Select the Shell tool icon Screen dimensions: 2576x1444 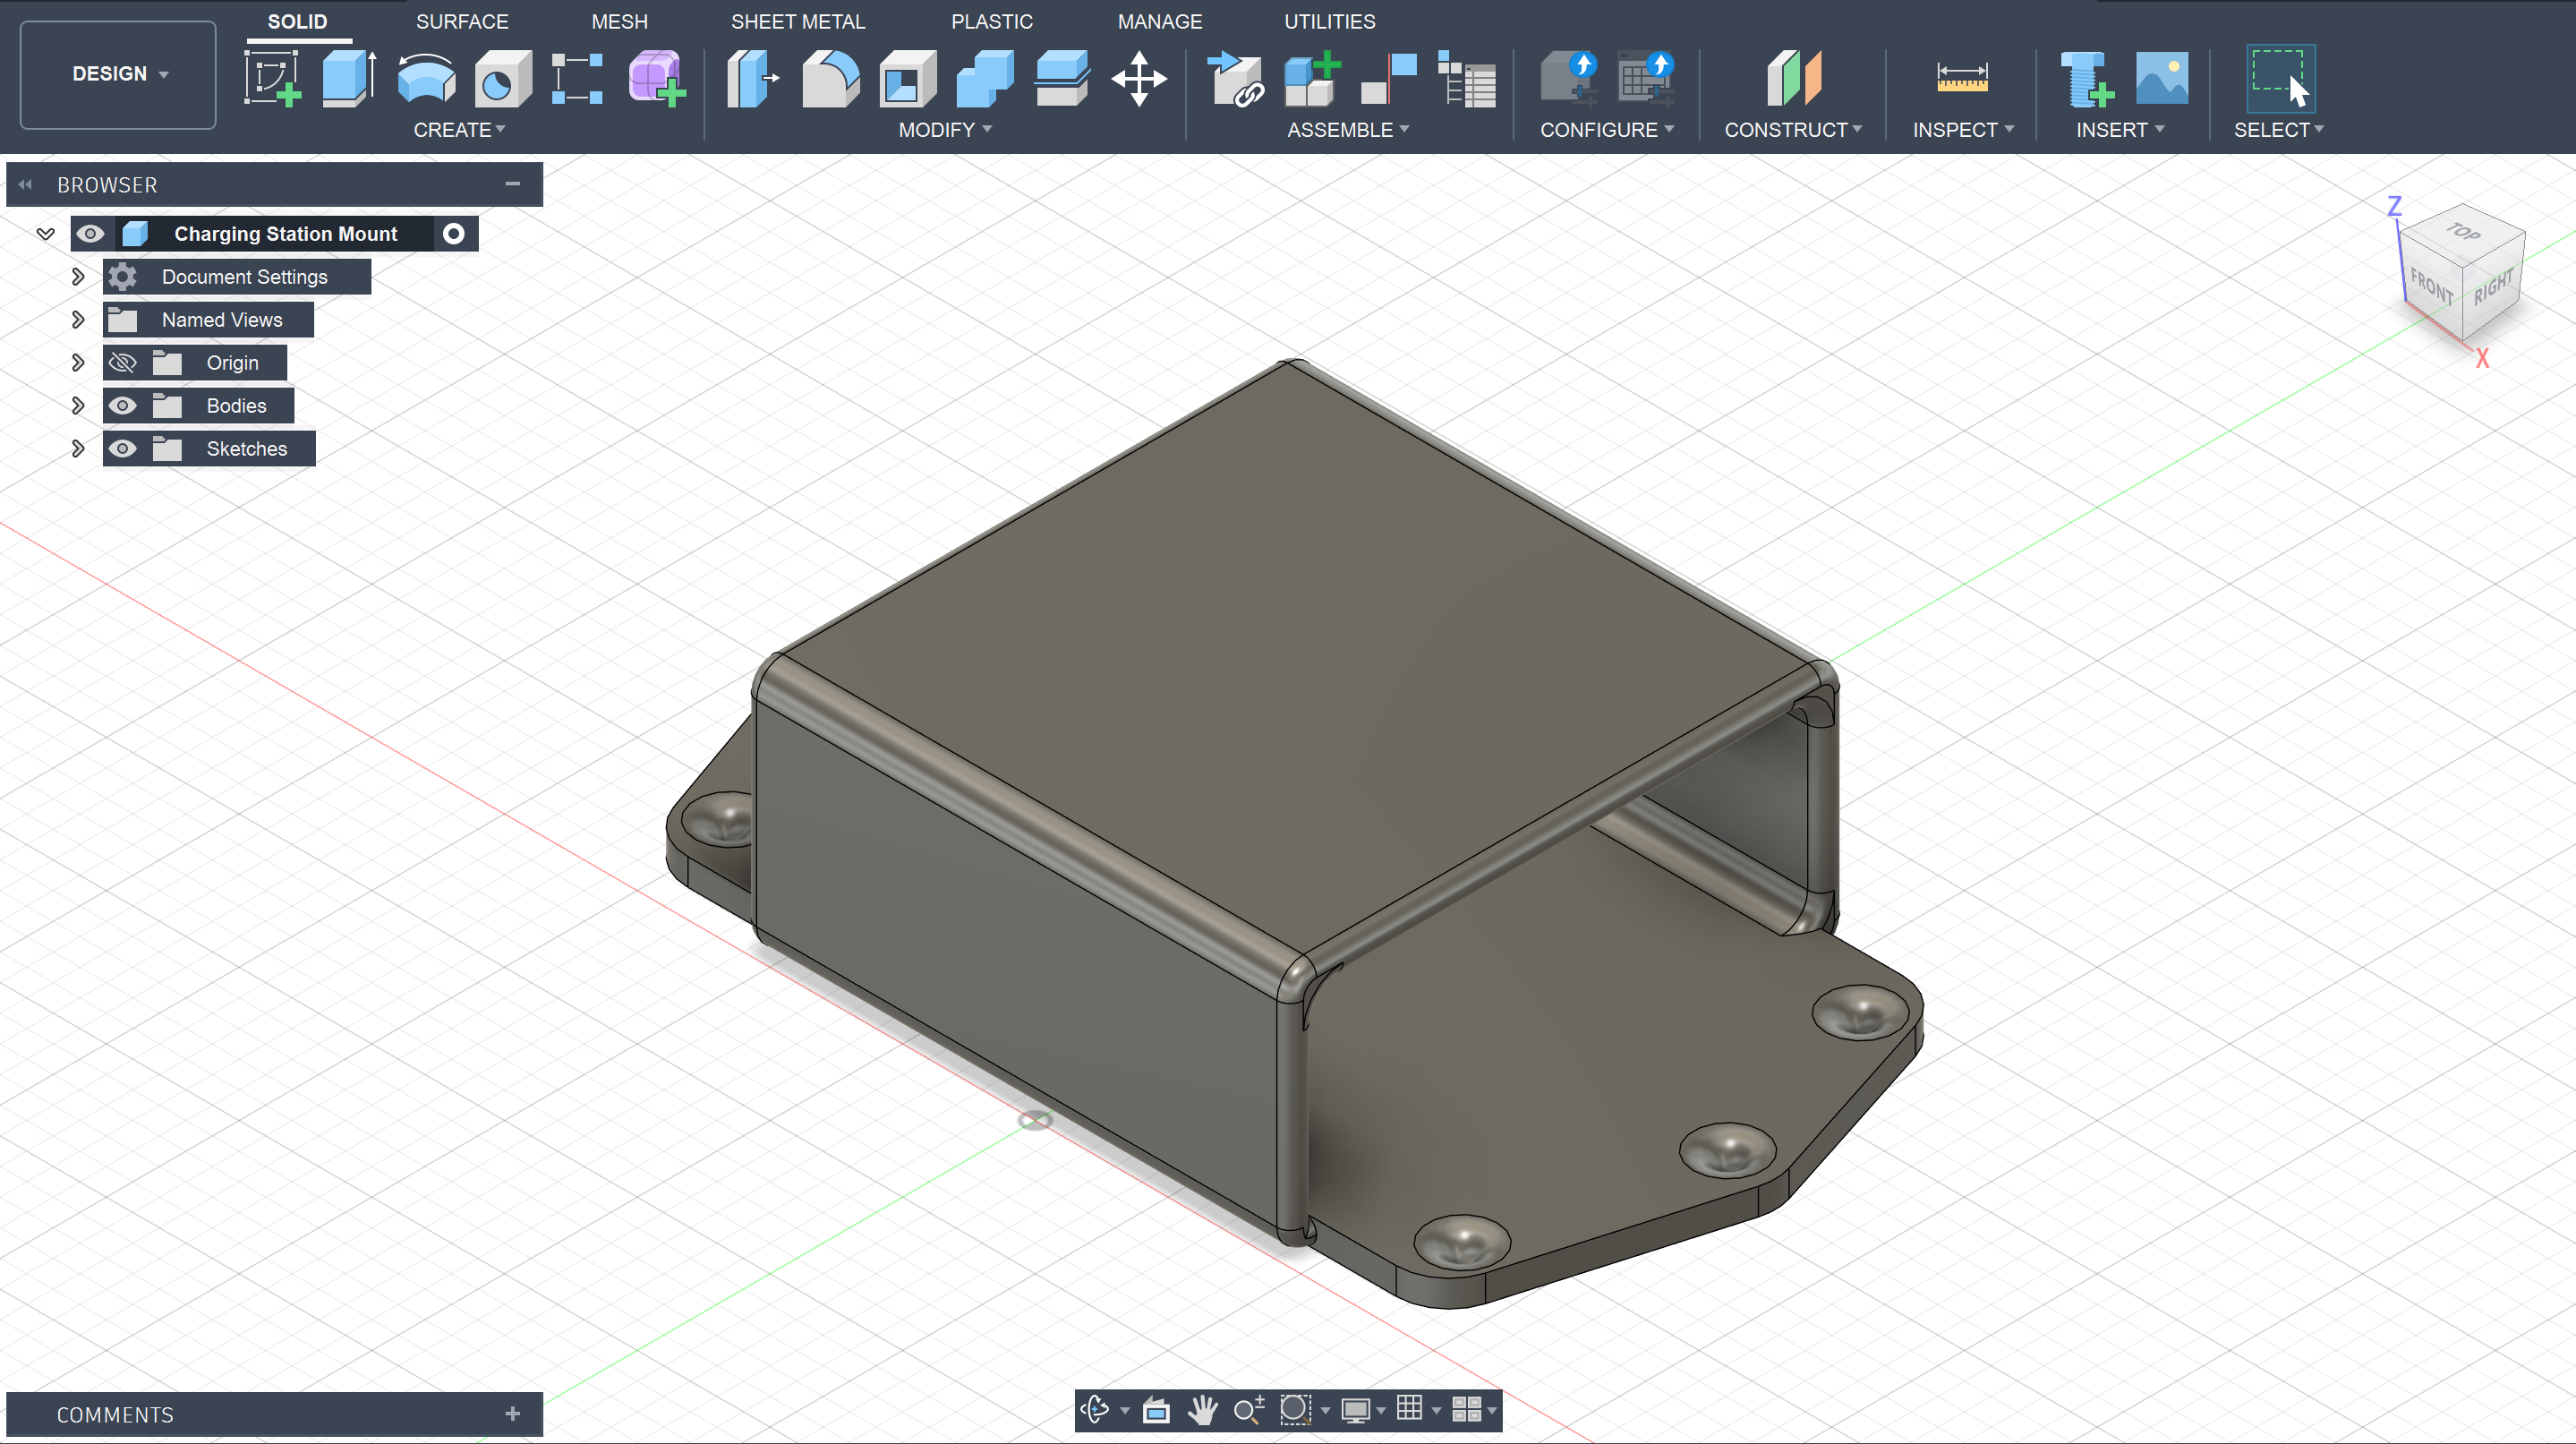pyautogui.click(x=907, y=78)
